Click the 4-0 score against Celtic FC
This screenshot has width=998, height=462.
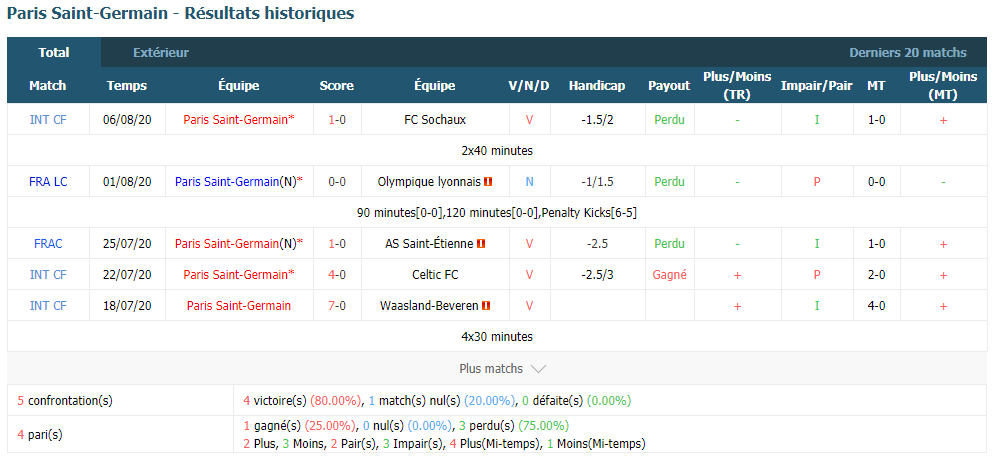(x=337, y=275)
